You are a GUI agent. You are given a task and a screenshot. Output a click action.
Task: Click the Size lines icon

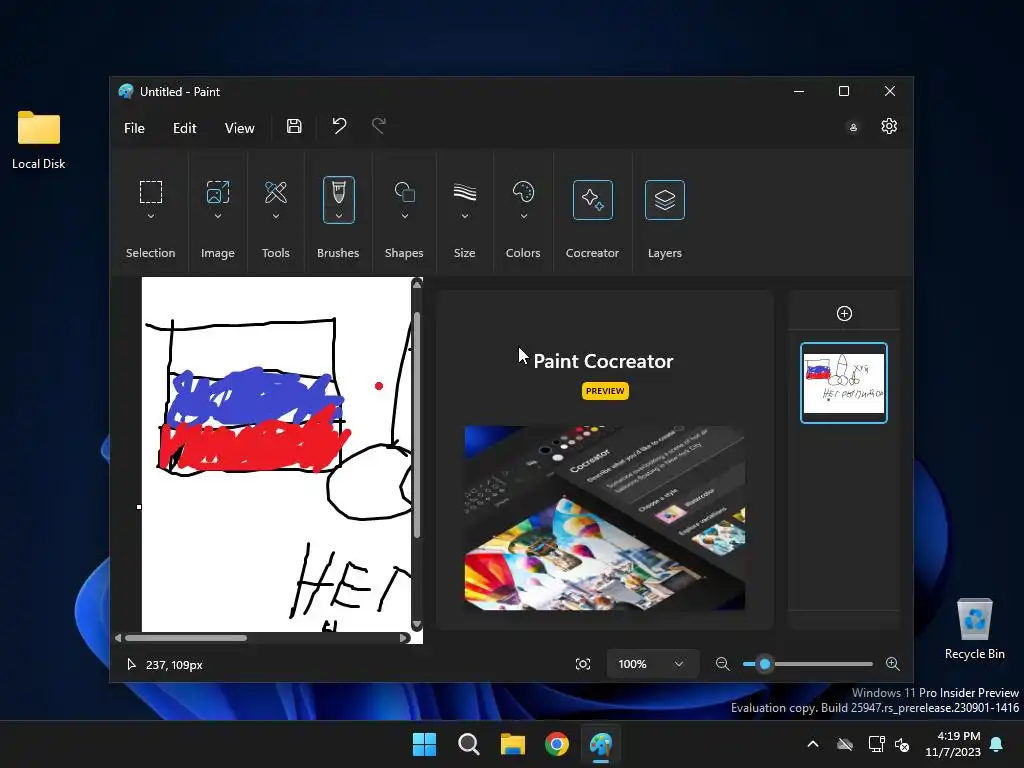(464, 192)
